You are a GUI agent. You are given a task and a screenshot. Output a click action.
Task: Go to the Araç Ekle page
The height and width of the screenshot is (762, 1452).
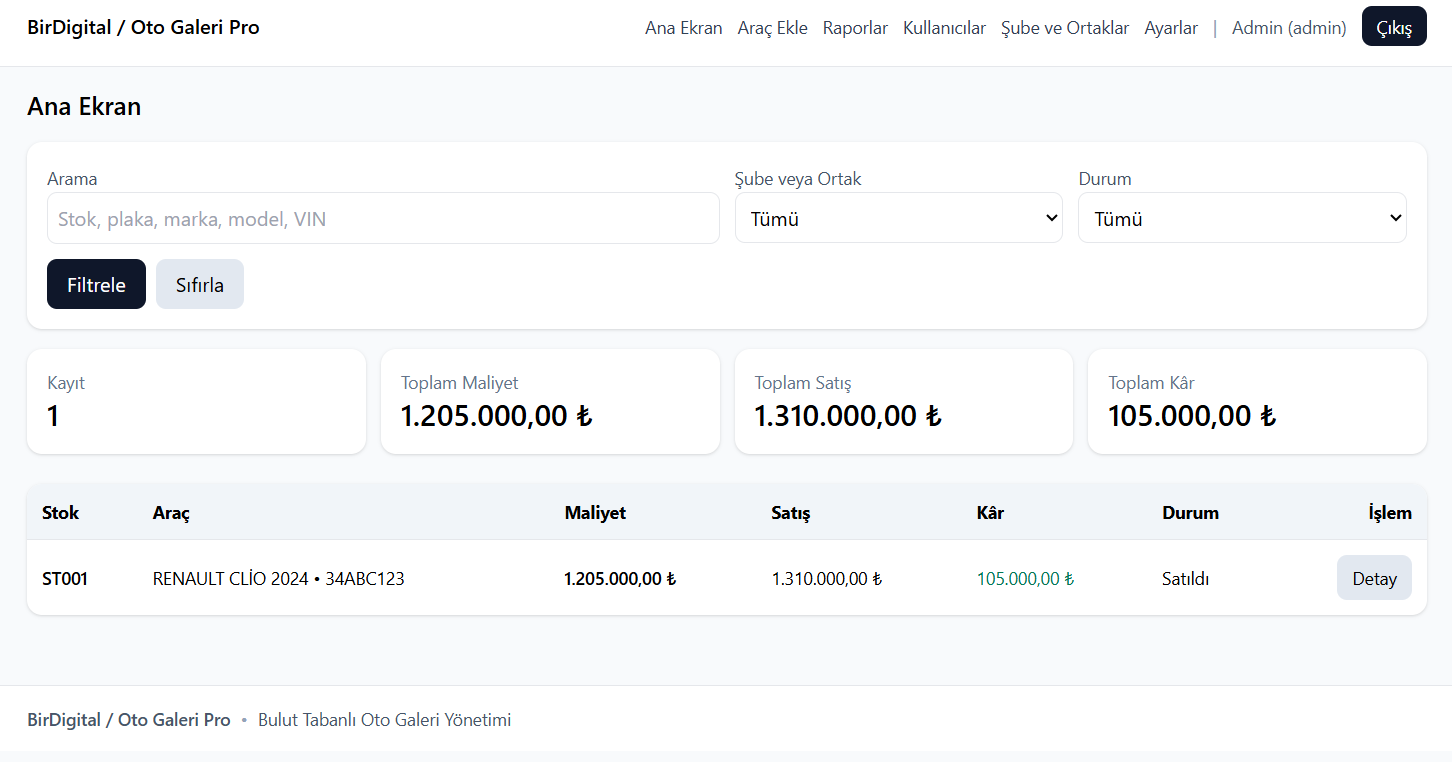pos(772,28)
